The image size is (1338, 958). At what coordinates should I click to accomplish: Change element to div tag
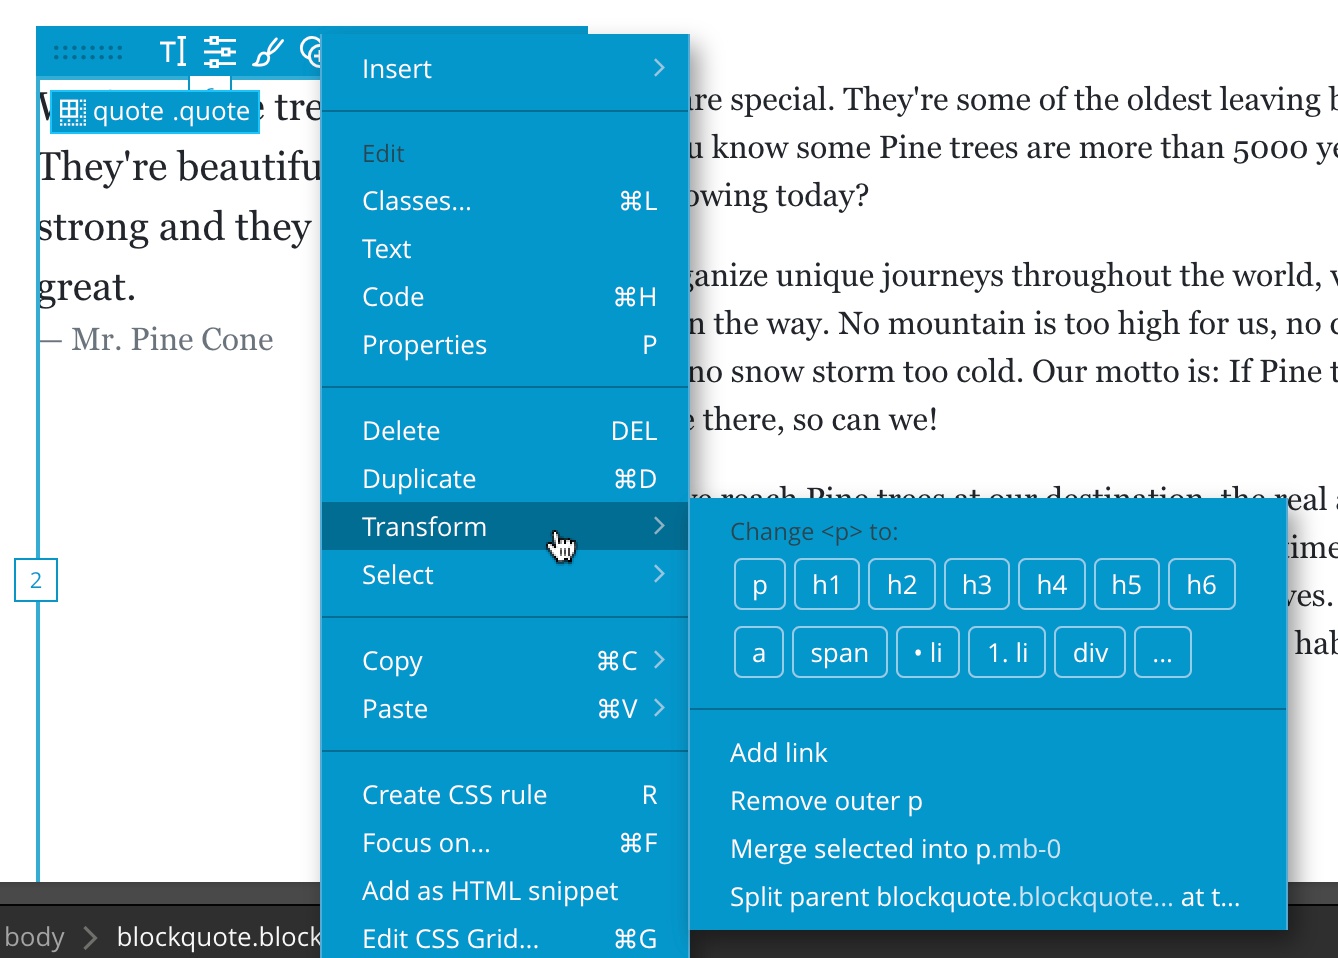click(x=1091, y=653)
